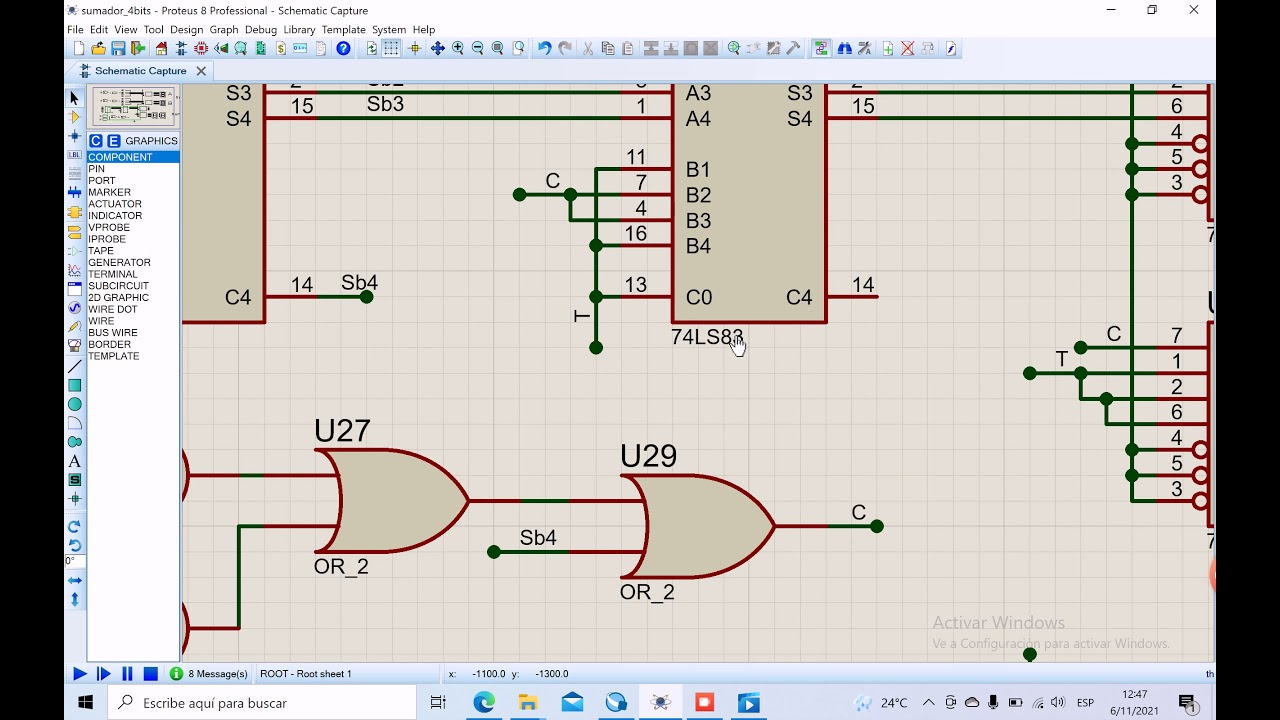The width and height of the screenshot is (1280, 720).
Task: Click the pan crossed arrows icon
Action: (437, 48)
